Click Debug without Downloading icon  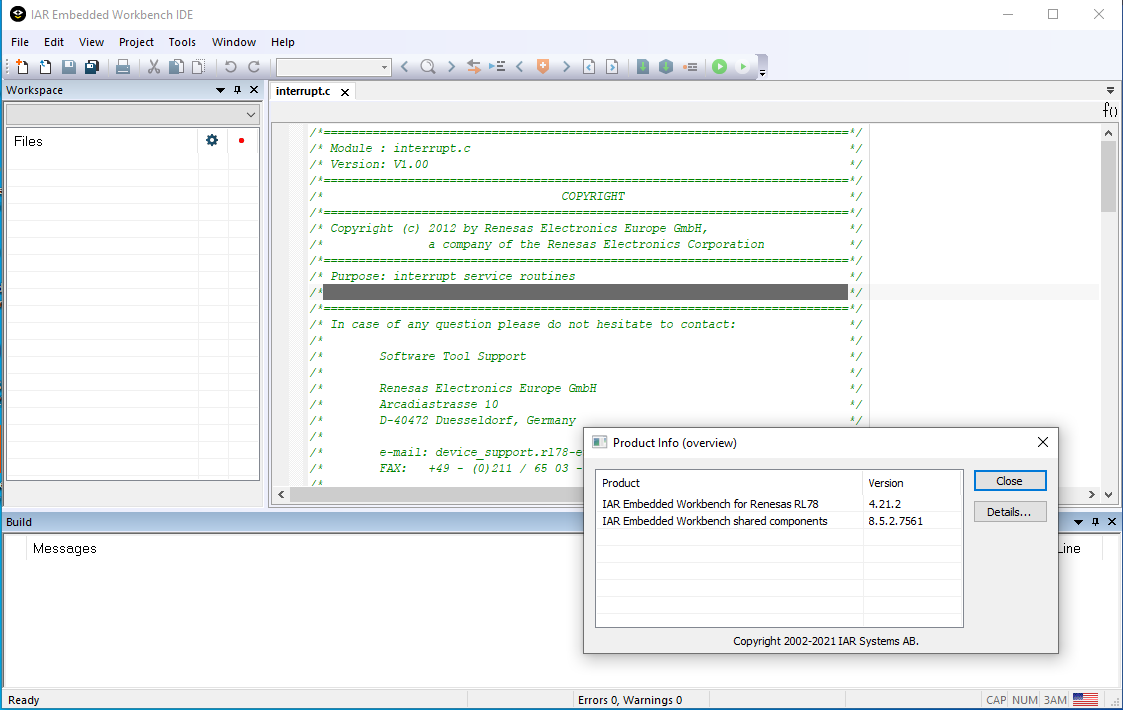tap(743, 67)
